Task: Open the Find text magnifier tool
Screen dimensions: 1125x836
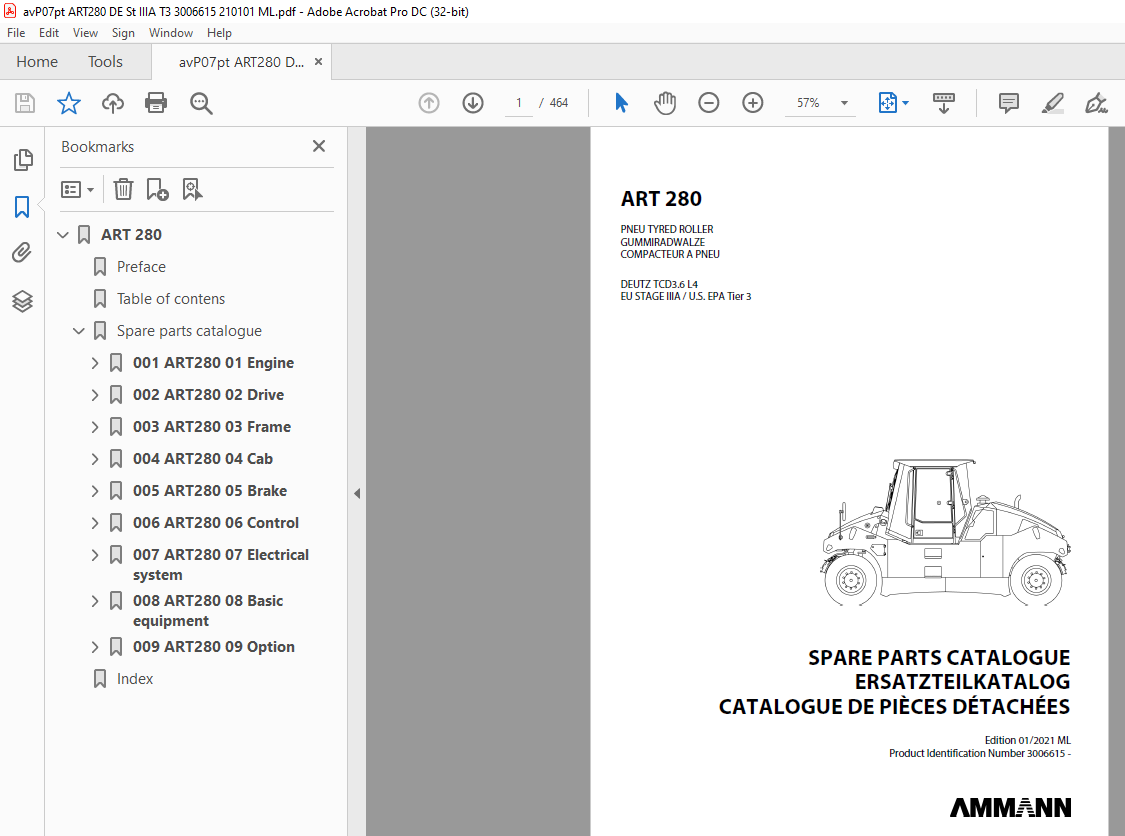Action: (201, 103)
